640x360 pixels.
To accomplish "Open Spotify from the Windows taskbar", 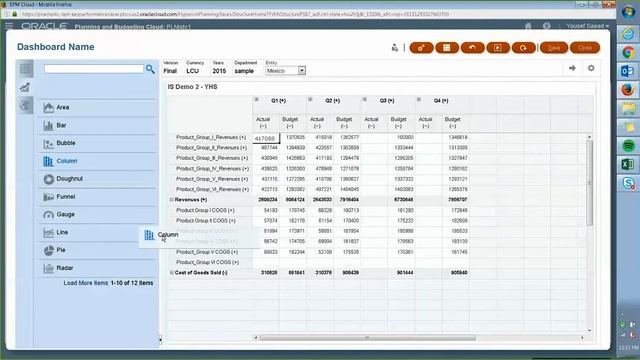I will click(628, 146).
